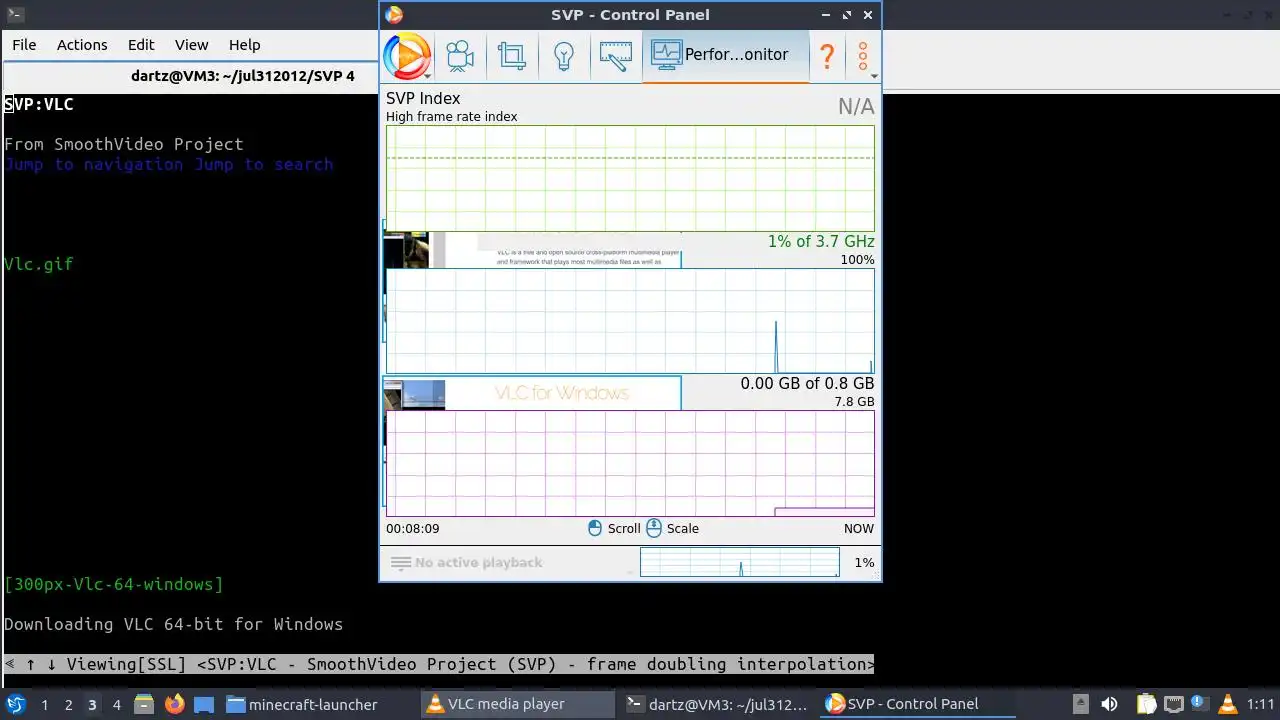Click the mini CPU graph in SVP footer
Screen dimensions: 1280x720
(x=740, y=562)
